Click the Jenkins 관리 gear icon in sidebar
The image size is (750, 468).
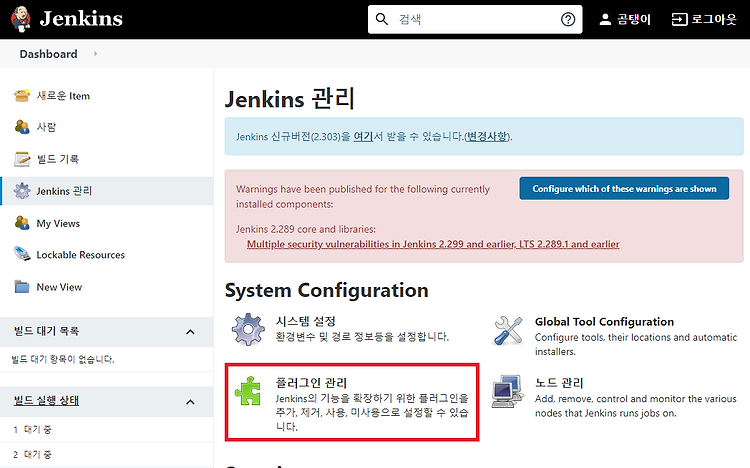tap(22, 191)
